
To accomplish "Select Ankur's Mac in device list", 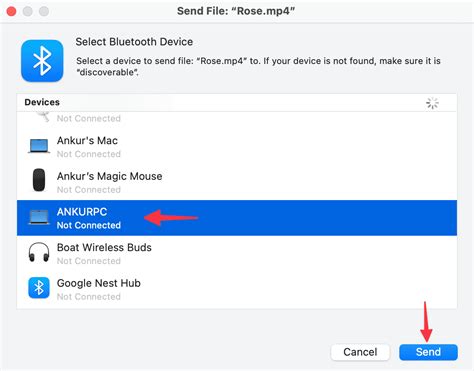I will point(237,147).
